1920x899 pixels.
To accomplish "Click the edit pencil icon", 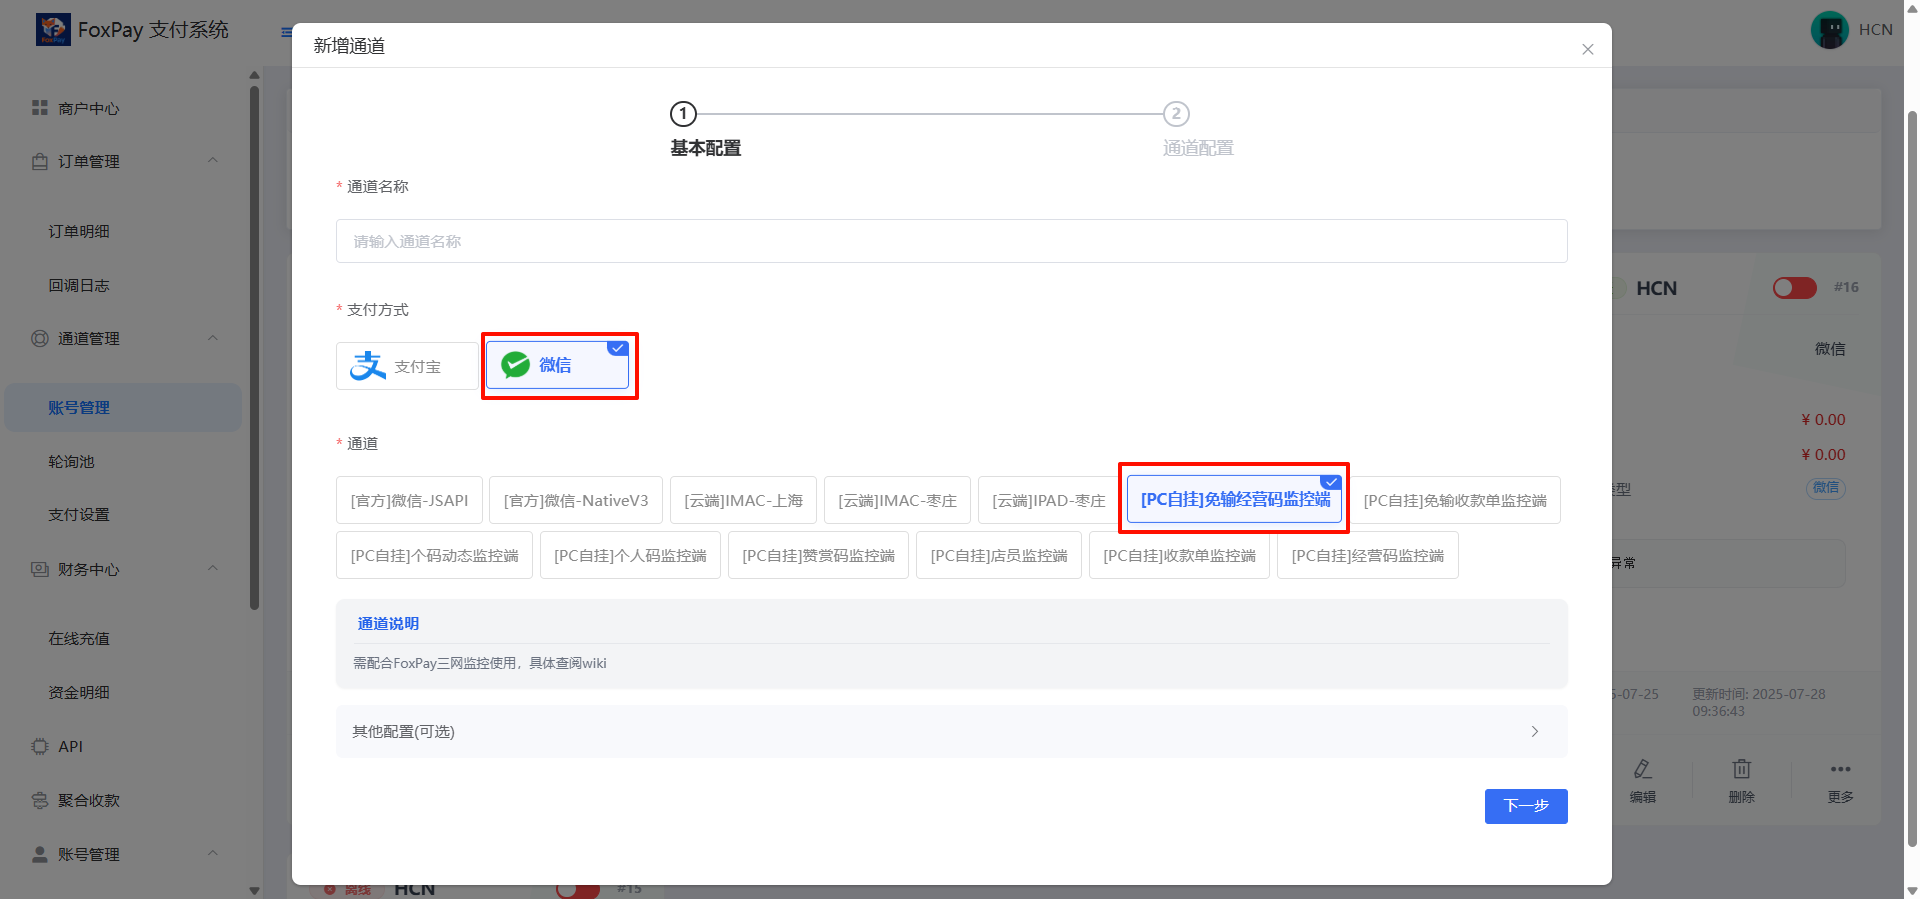I will tap(1642, 769).
